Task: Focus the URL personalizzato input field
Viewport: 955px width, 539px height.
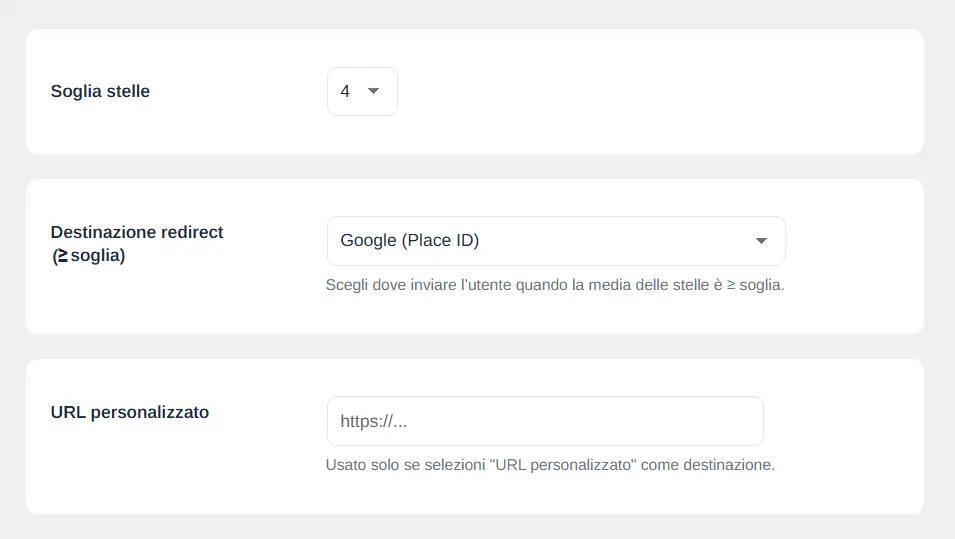Action: [545, 421]
